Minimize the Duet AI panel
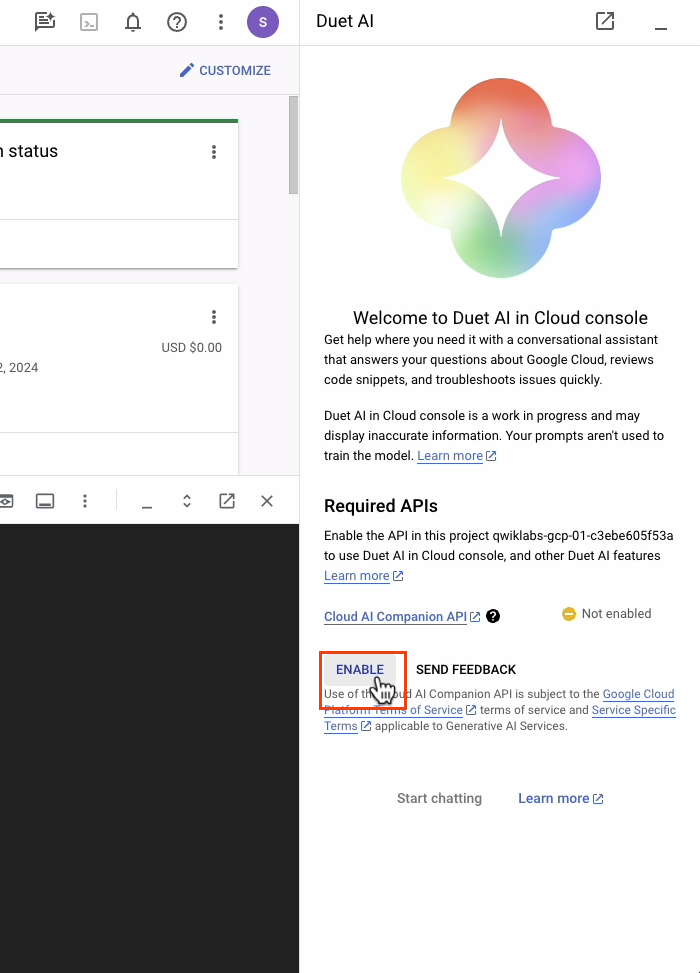 (x=660, y=23)
